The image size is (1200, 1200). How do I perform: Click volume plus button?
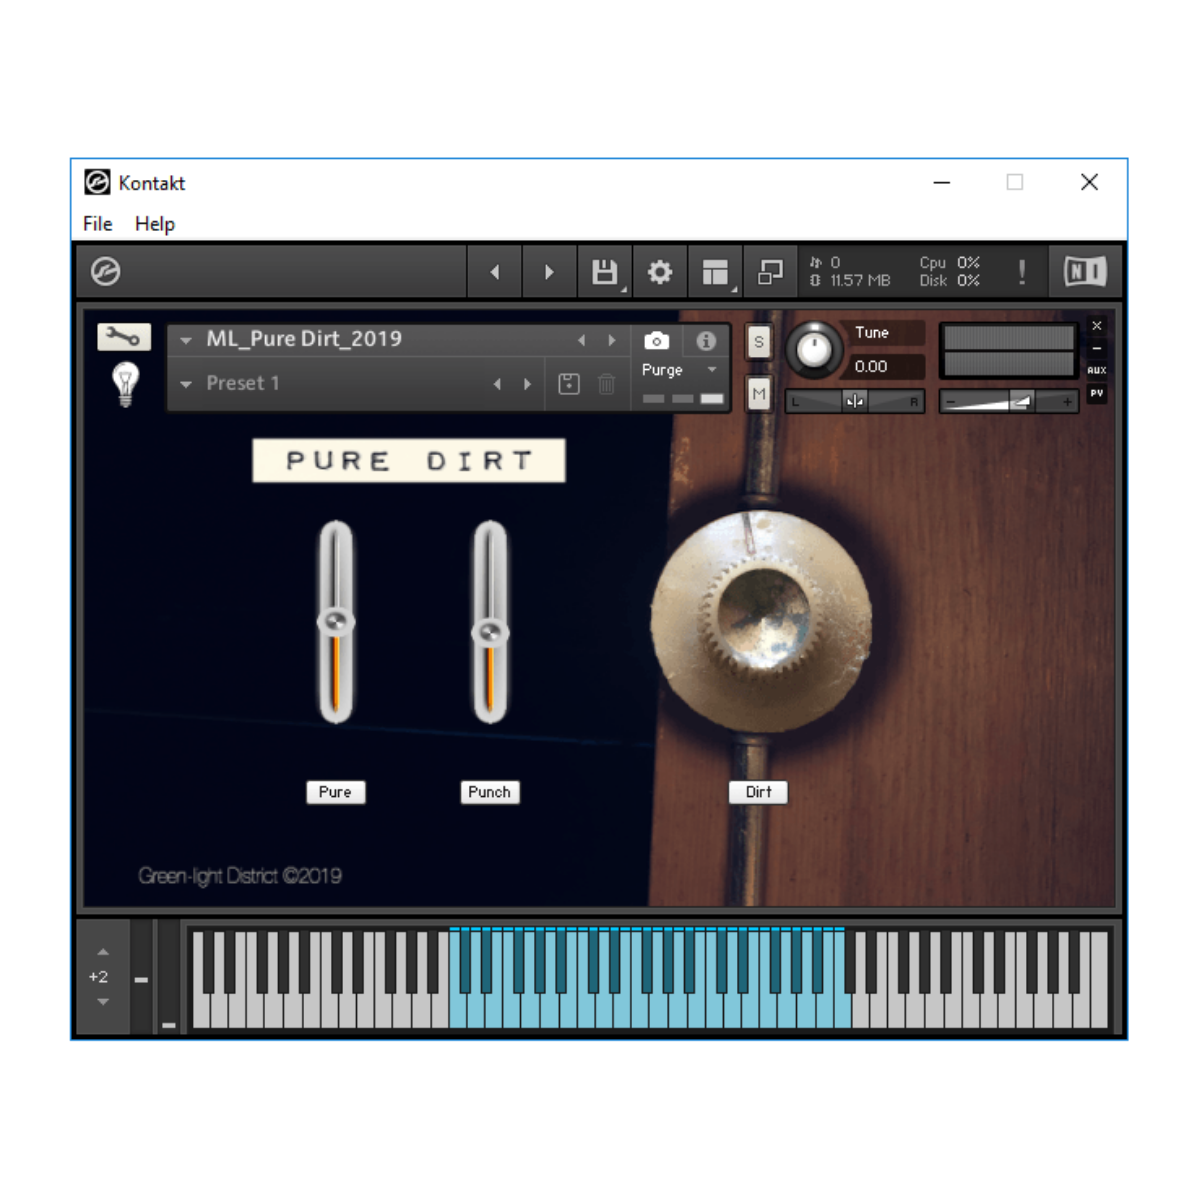tap(1067, 401)
